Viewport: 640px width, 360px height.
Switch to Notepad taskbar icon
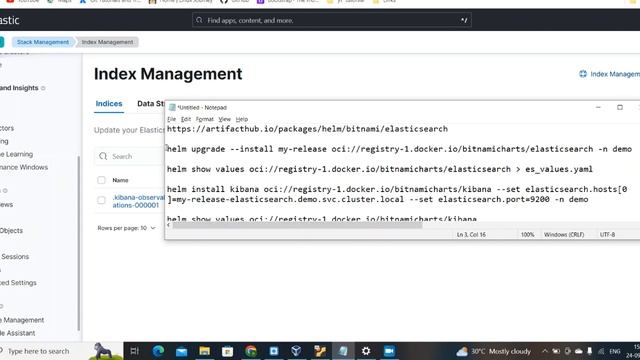tap(343, 351)
